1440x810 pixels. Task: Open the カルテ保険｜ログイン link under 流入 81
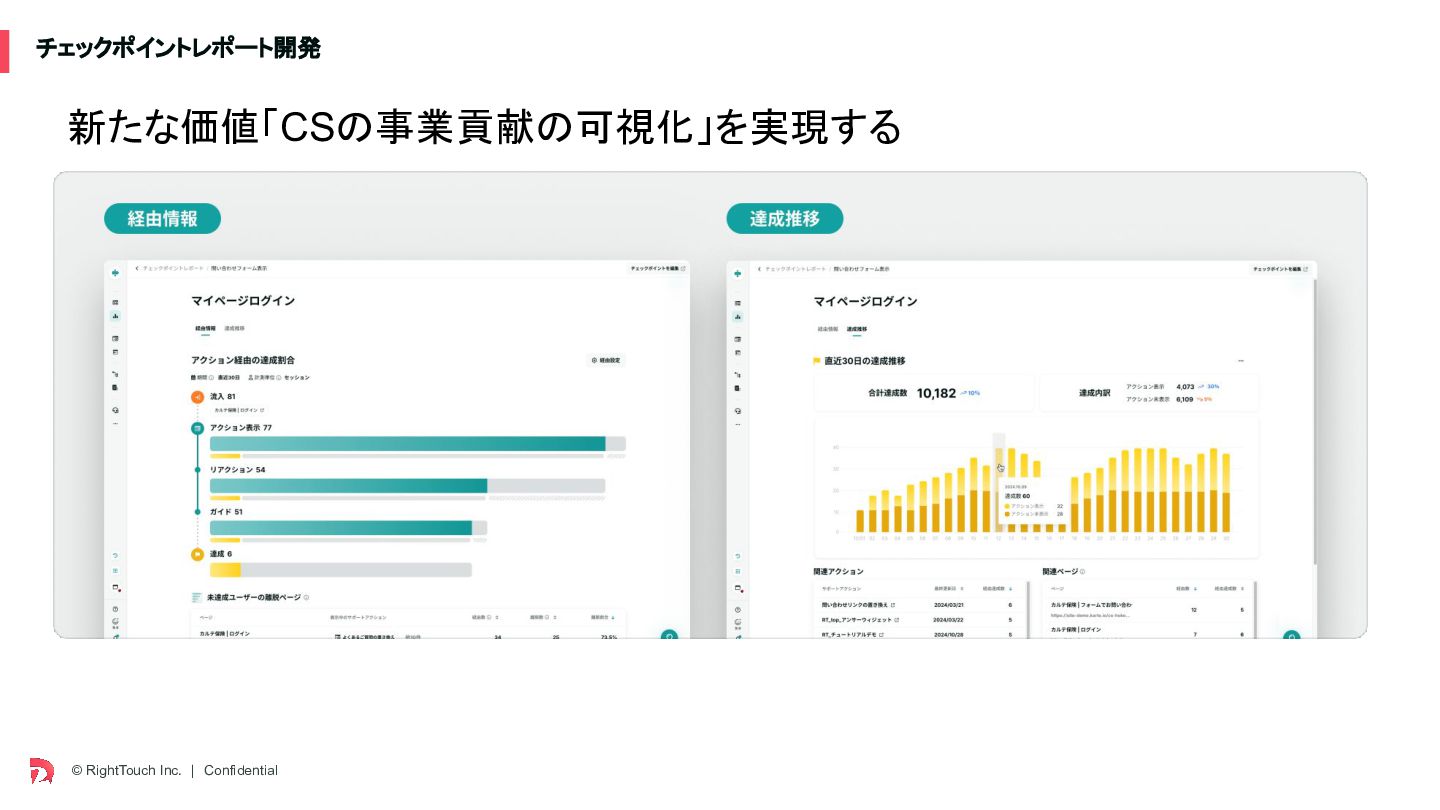(239, 410)
